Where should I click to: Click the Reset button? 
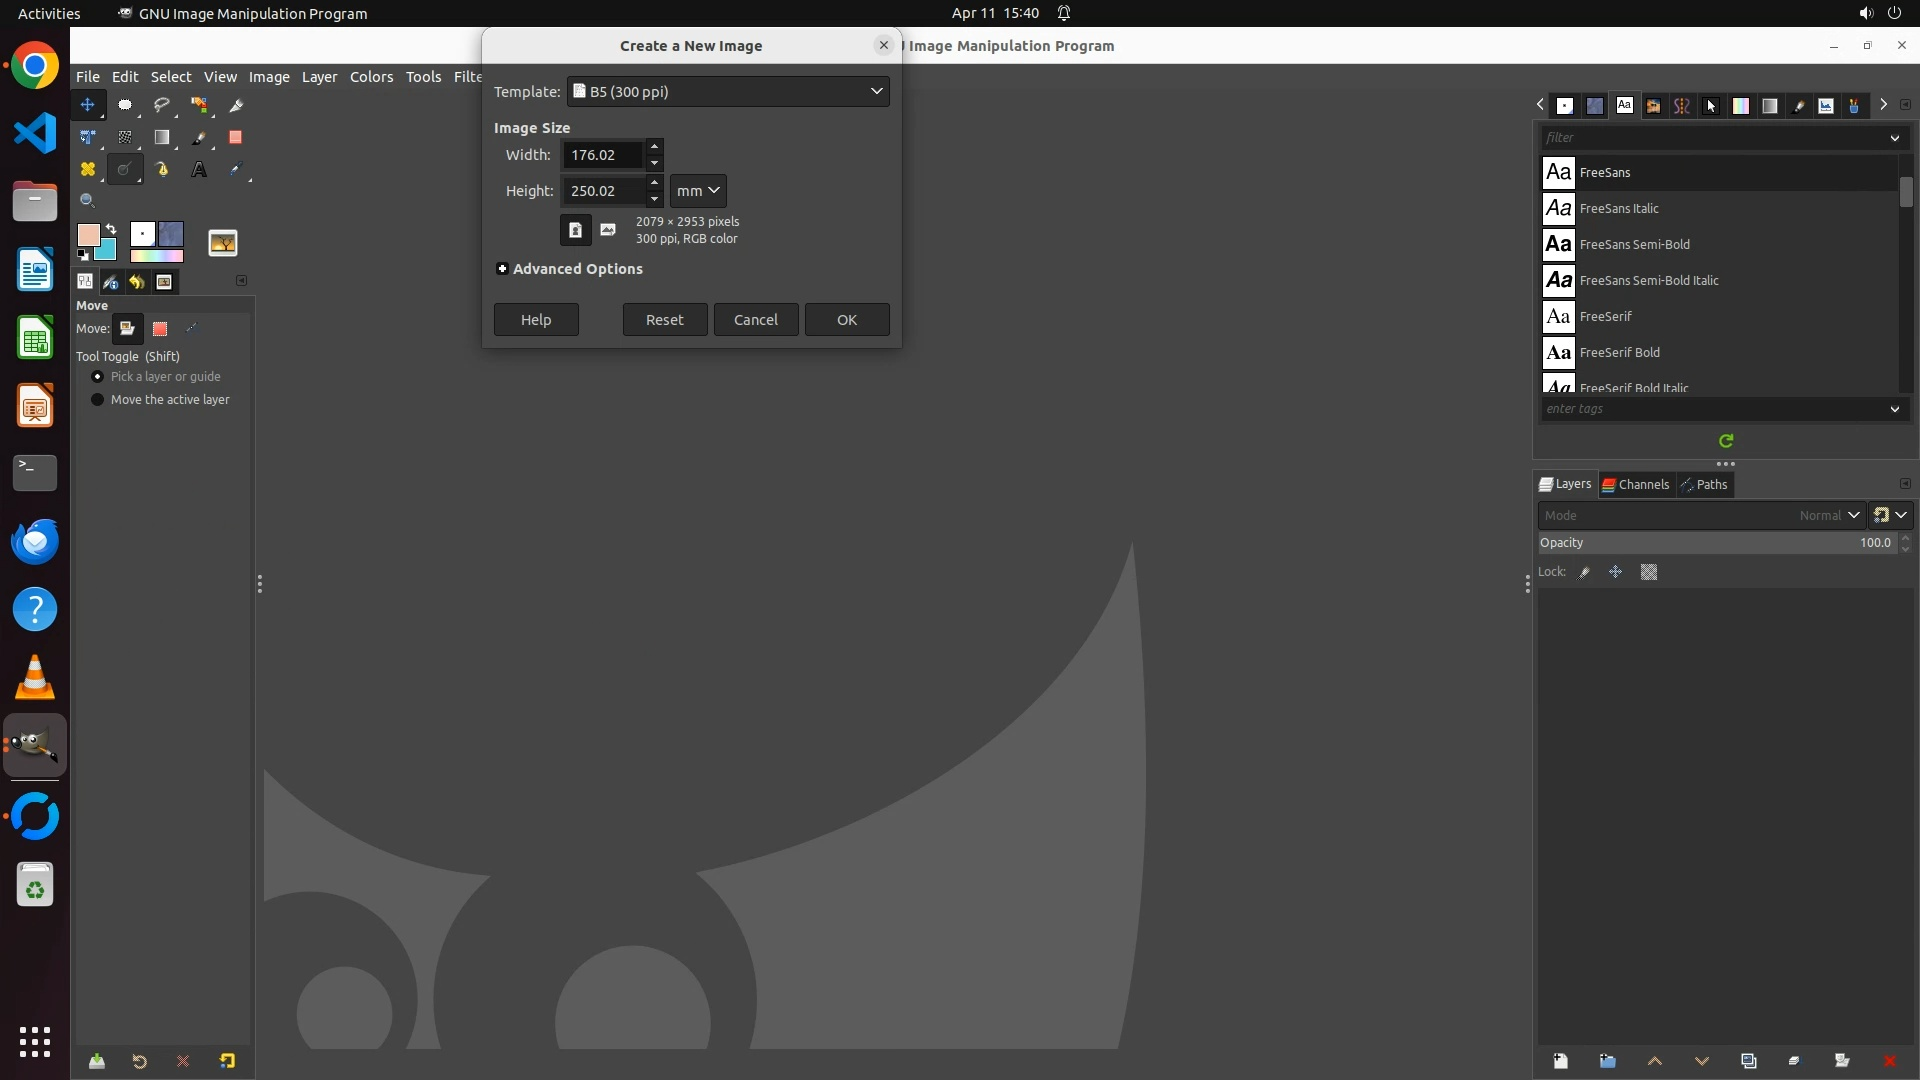pyautogui.click(x=664, y=320)
